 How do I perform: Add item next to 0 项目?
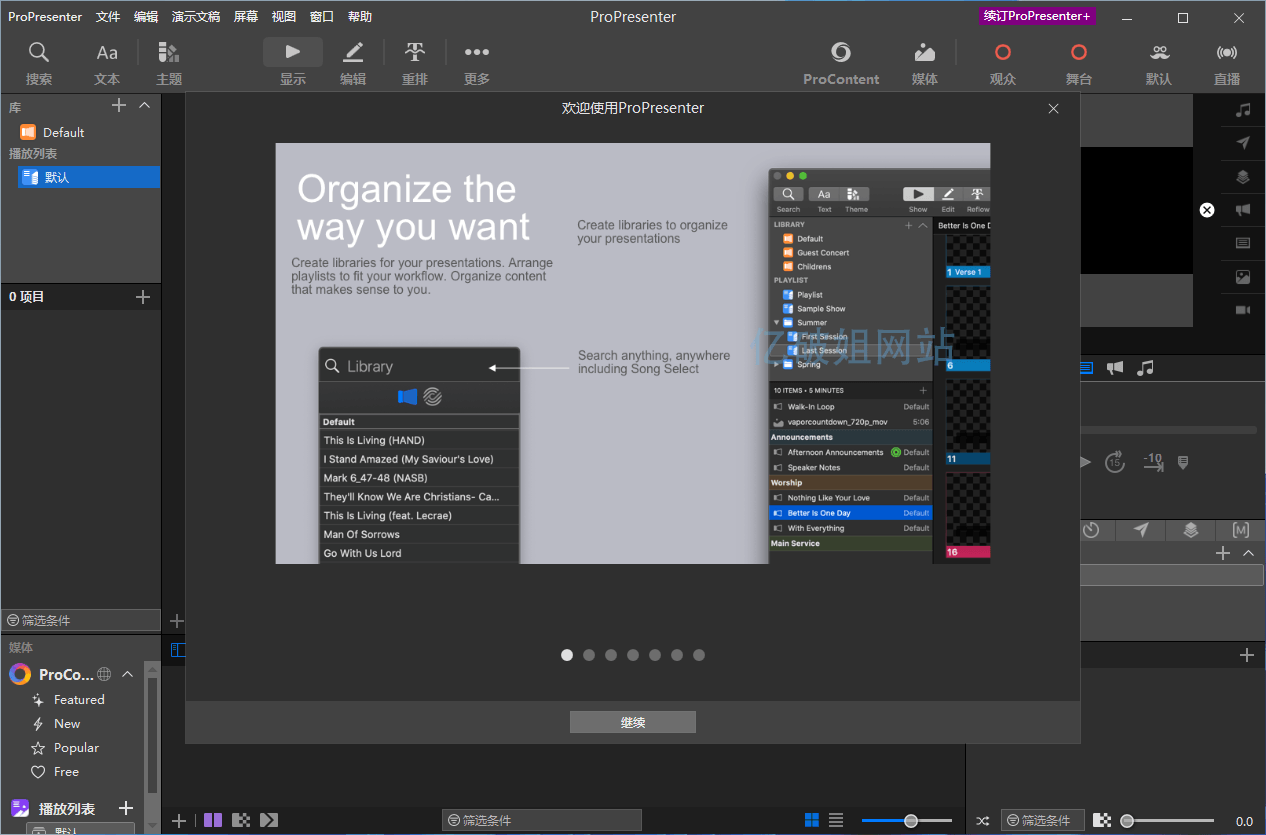[143, 297]
